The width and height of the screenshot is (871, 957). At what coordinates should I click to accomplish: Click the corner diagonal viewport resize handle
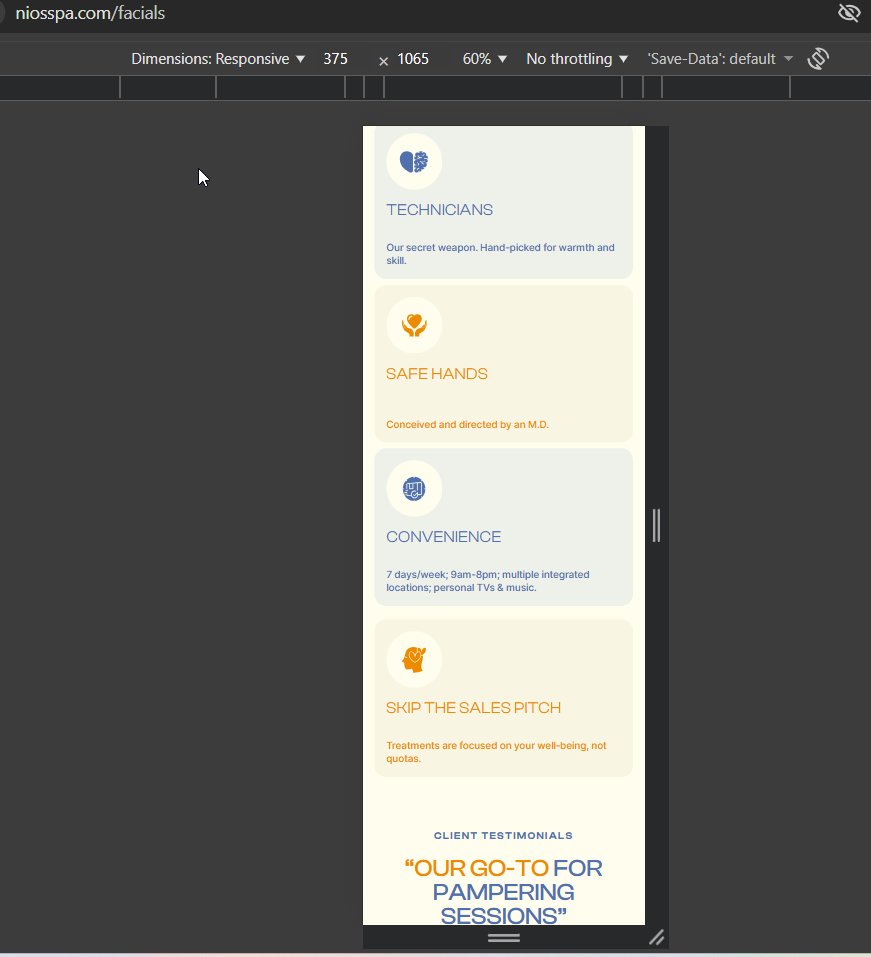(657, 937)
